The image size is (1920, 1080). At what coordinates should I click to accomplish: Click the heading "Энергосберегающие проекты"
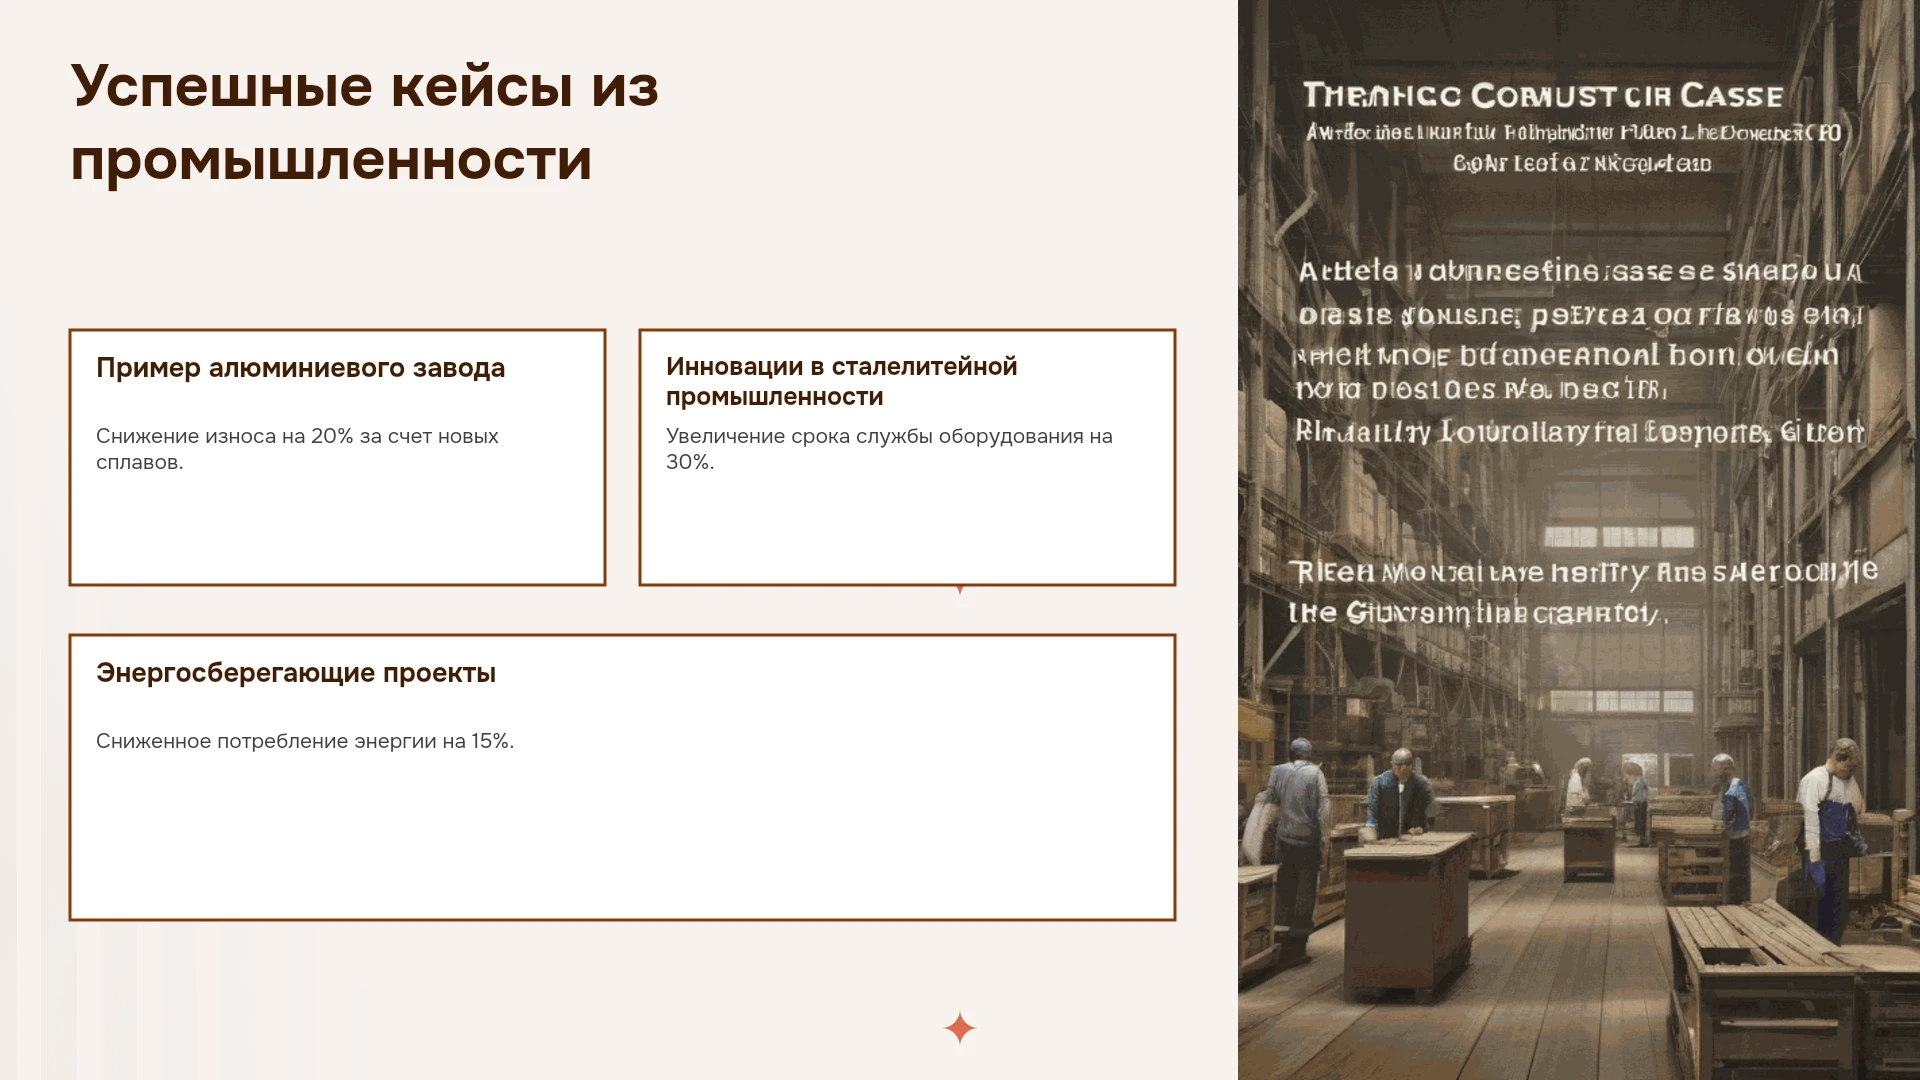(296, 673)
